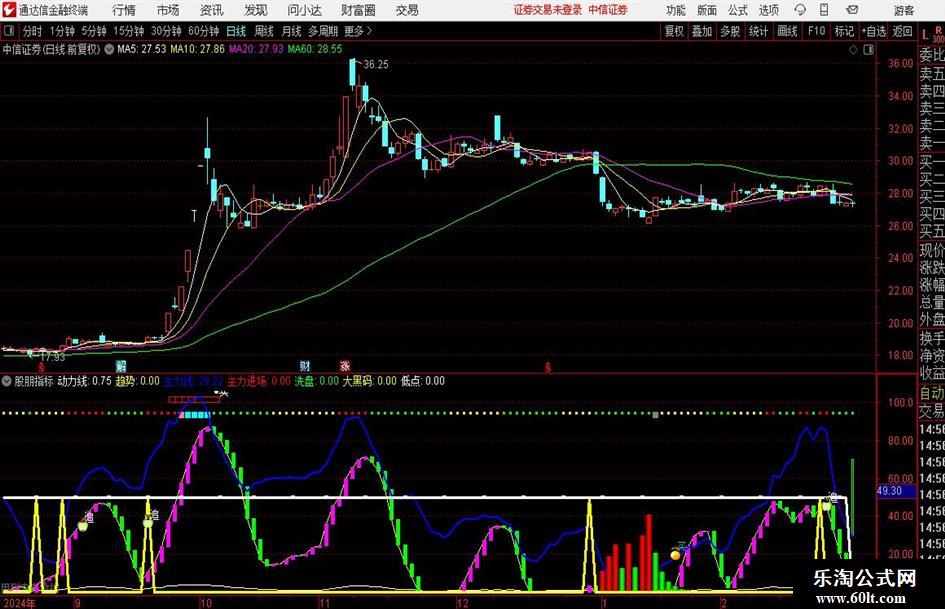Screen dimensions: 945x609
Task: Expand the 股朋指标 indicator dropdown arrow
Action: pos(7,381)
